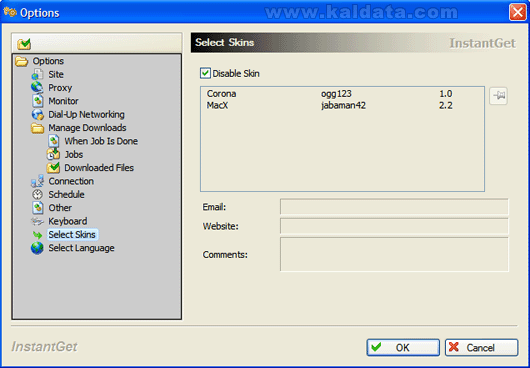
Task: Select the MacX skin name
Action: (x=217, y=105)
